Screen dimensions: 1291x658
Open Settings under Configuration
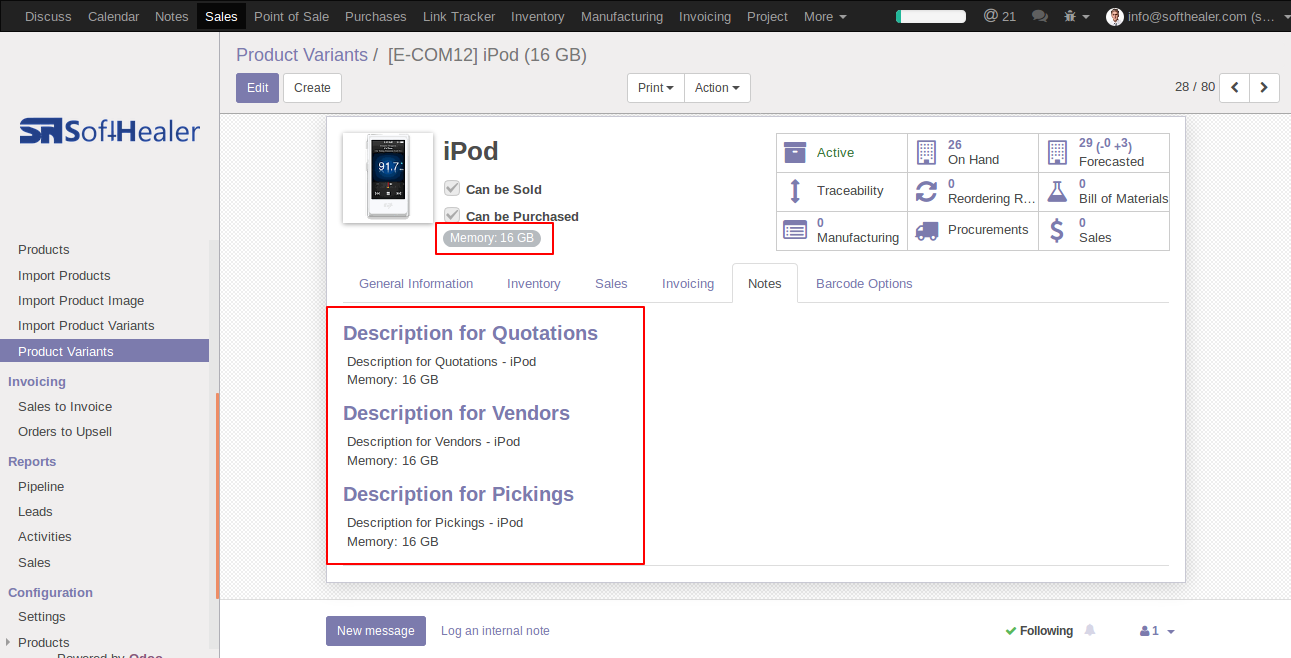(x=42, y=616)
